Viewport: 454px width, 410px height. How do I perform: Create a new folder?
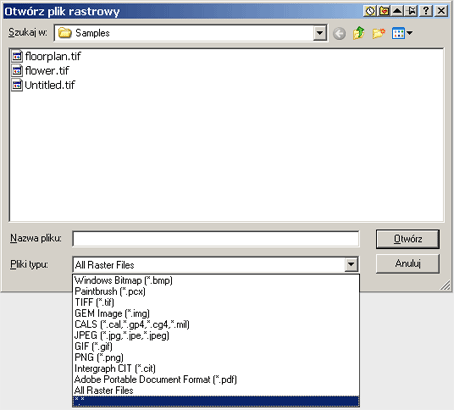(378, 33)
